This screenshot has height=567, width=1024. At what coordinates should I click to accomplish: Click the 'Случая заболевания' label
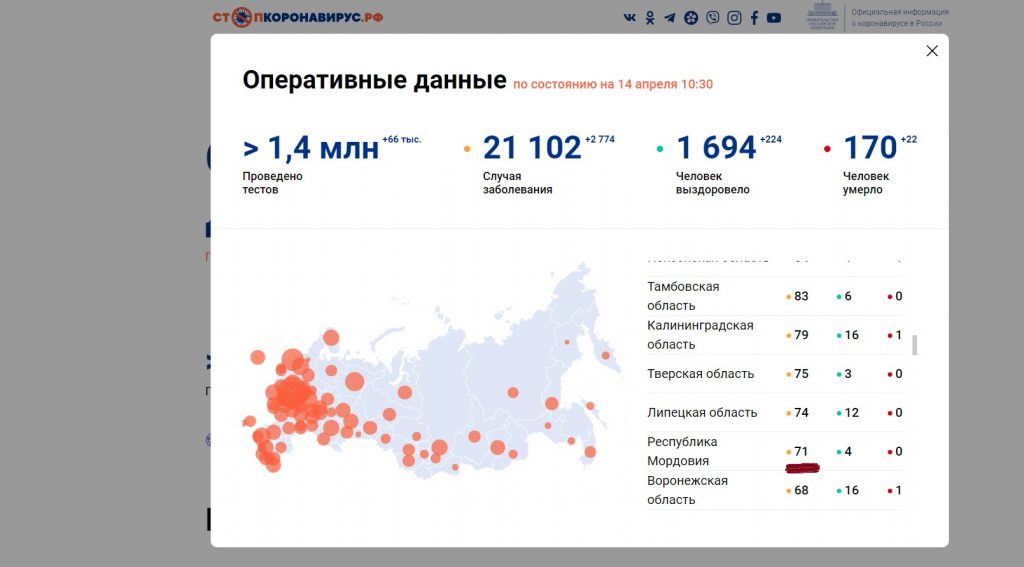point(517,183)
